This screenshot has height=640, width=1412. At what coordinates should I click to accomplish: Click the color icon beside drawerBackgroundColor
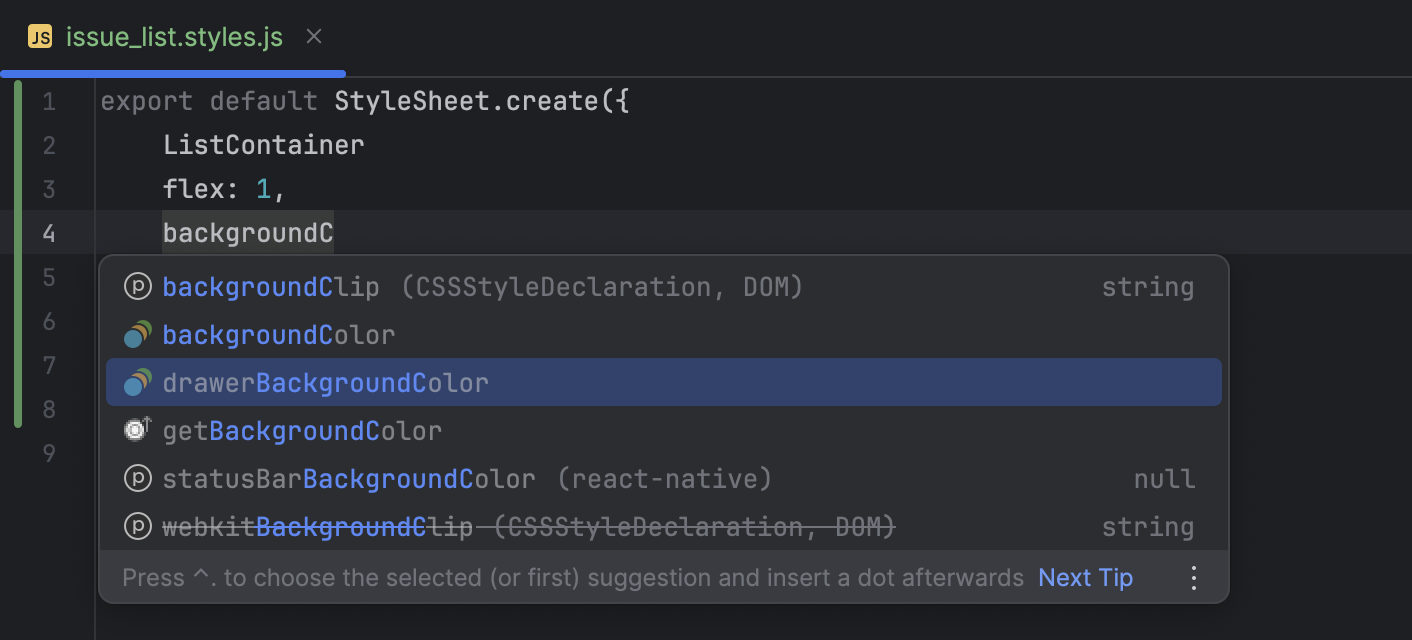click(138, 382)
